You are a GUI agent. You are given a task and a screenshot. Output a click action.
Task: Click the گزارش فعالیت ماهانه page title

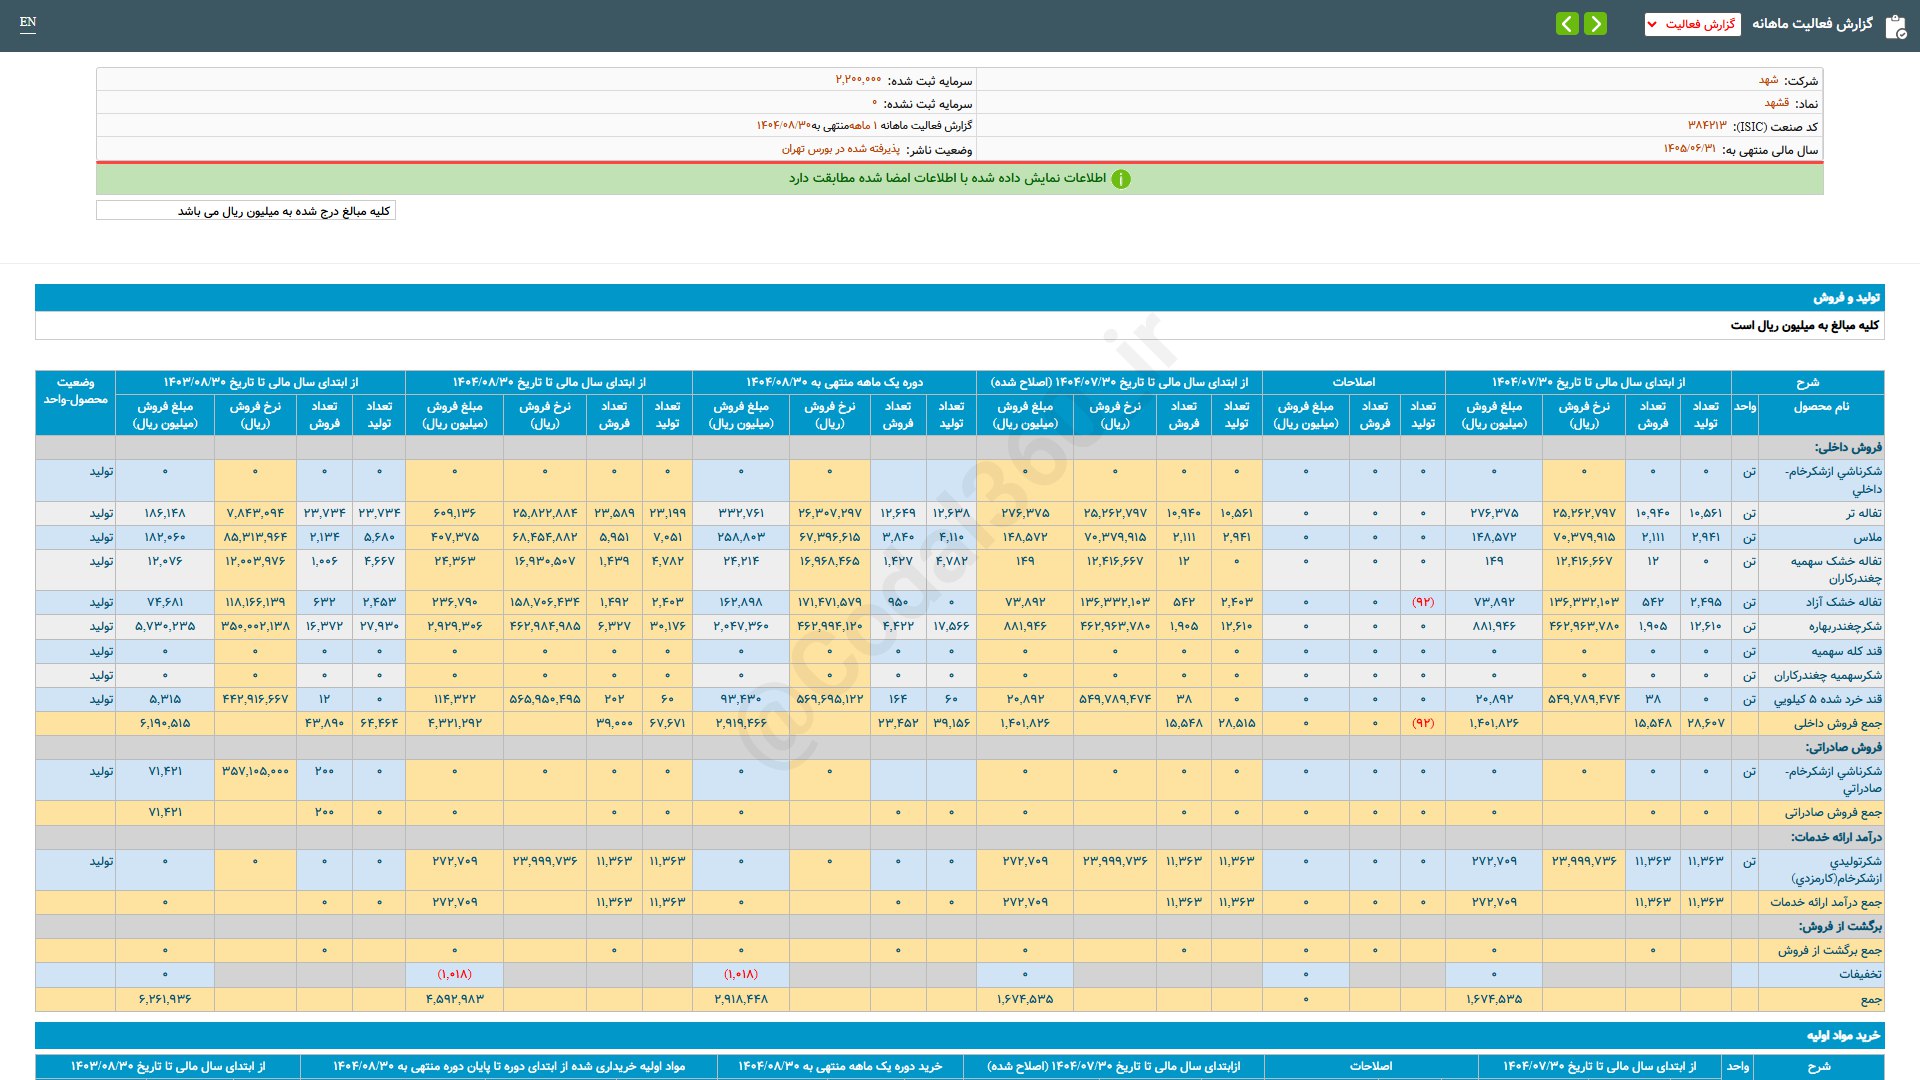[x=1812, y=24]
